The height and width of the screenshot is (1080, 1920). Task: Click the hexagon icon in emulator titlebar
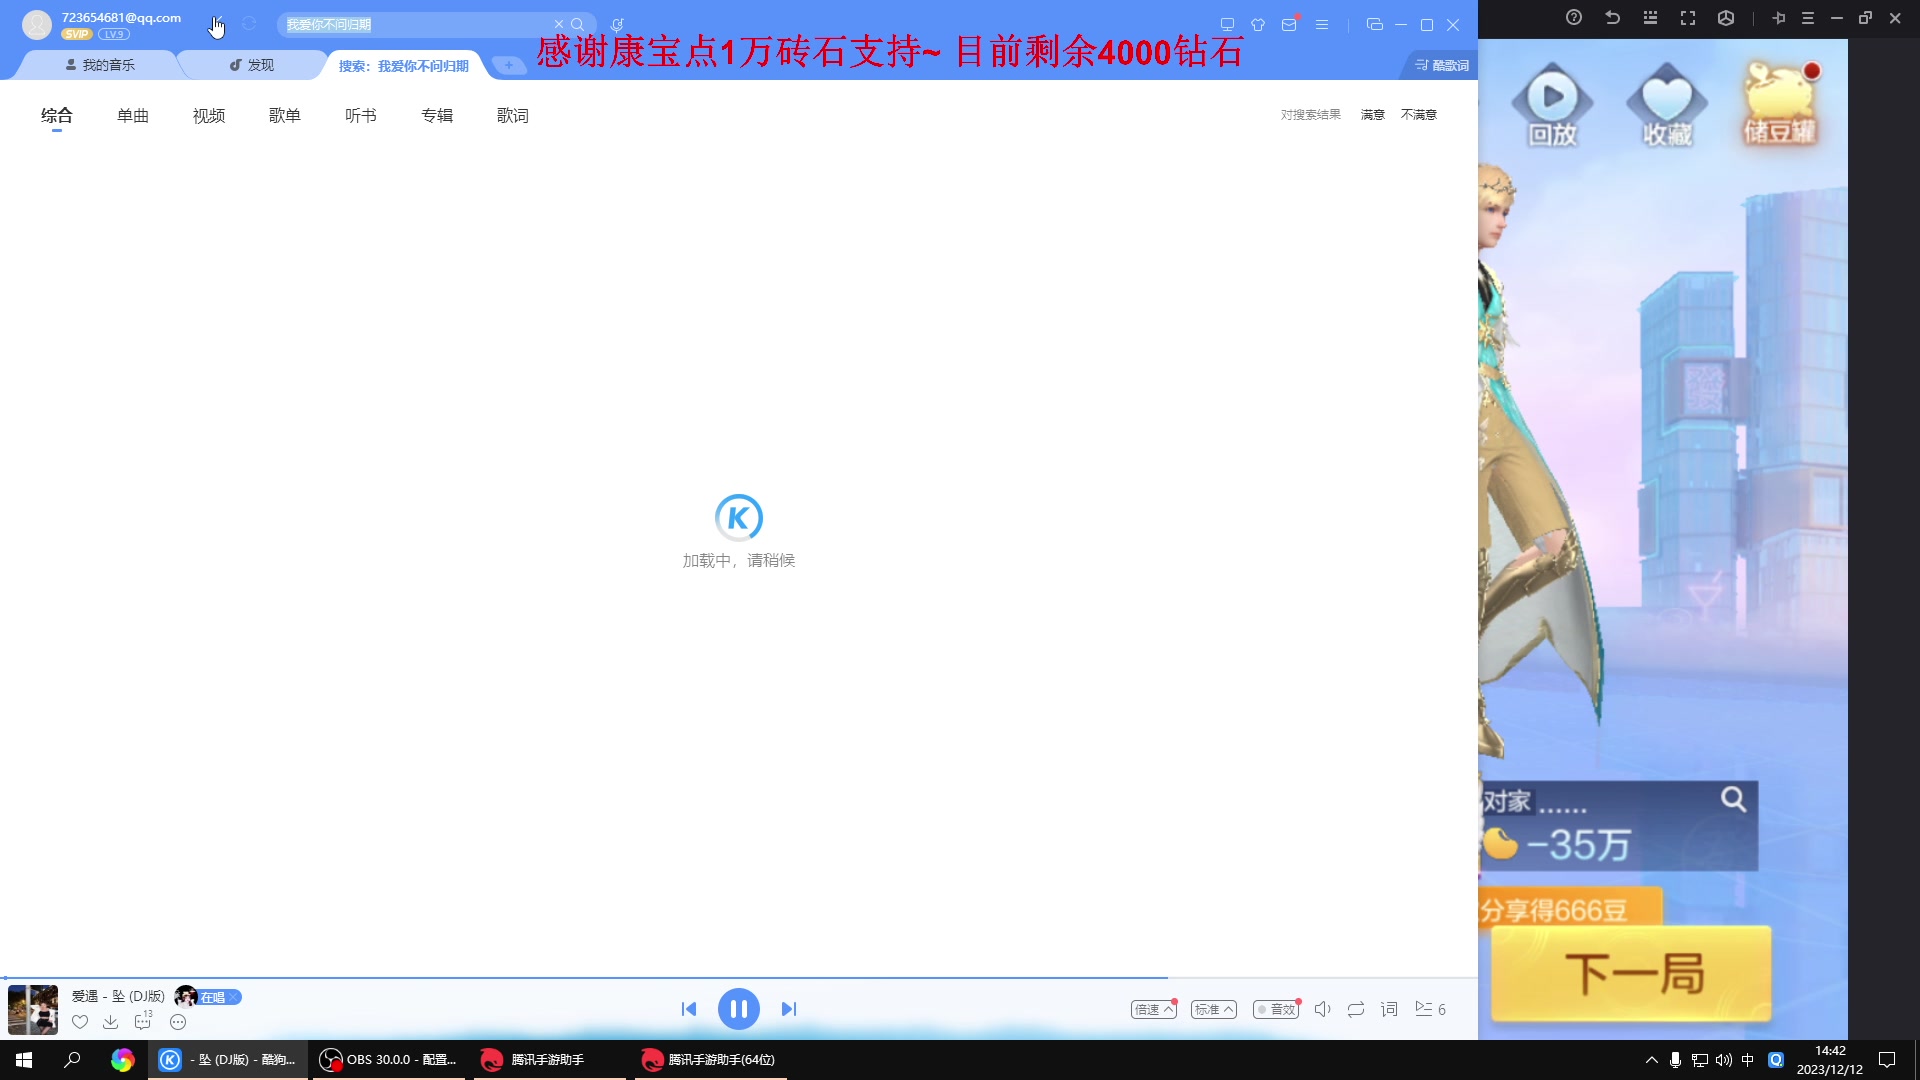1726,18
